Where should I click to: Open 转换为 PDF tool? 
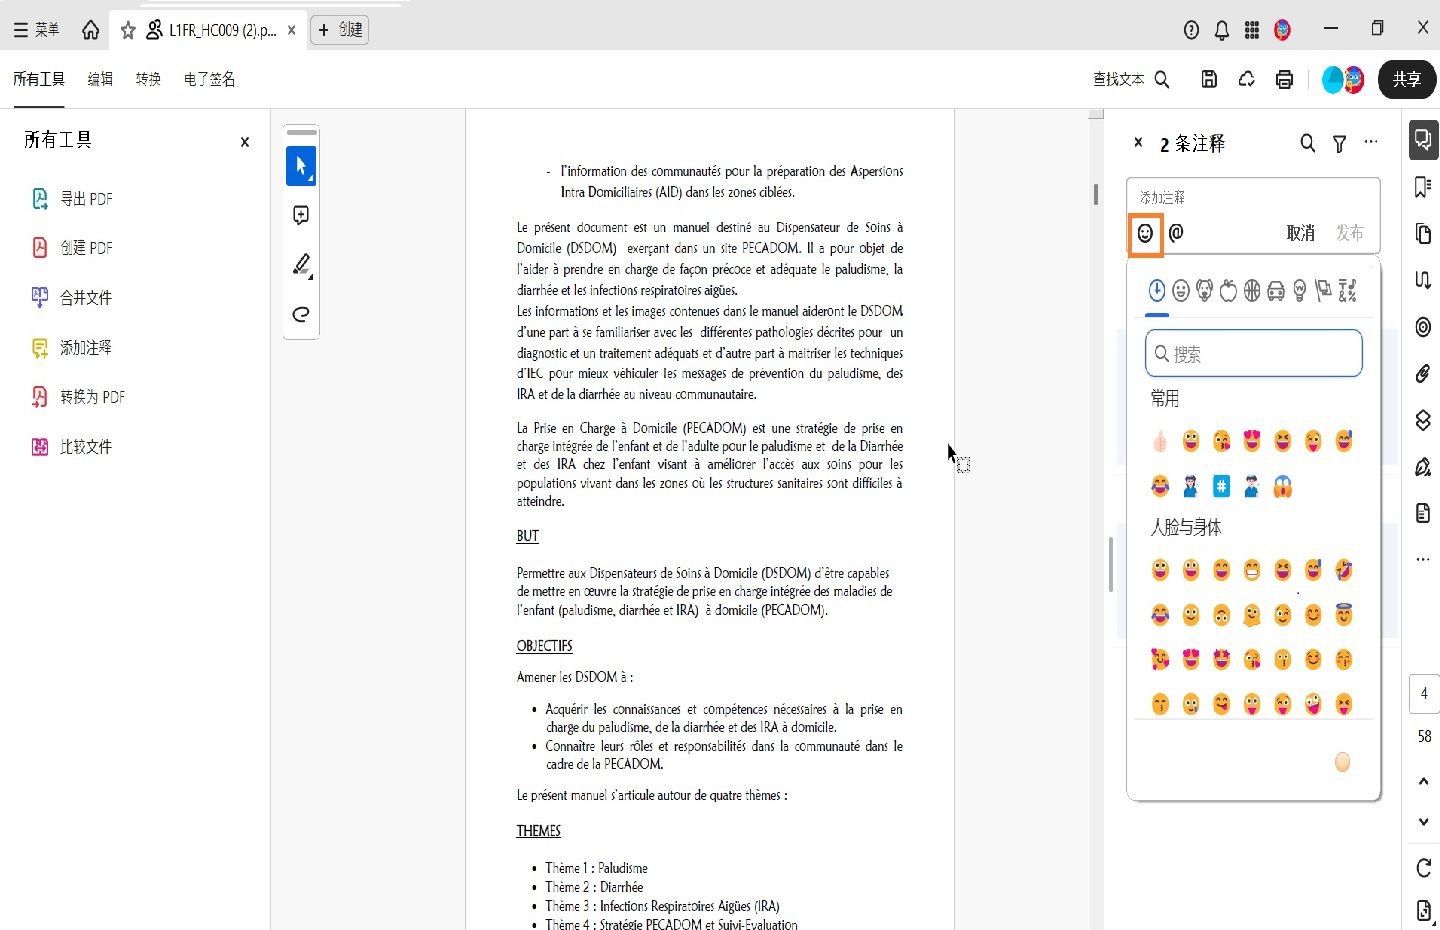pyautogui.click(x=79, y=397)
